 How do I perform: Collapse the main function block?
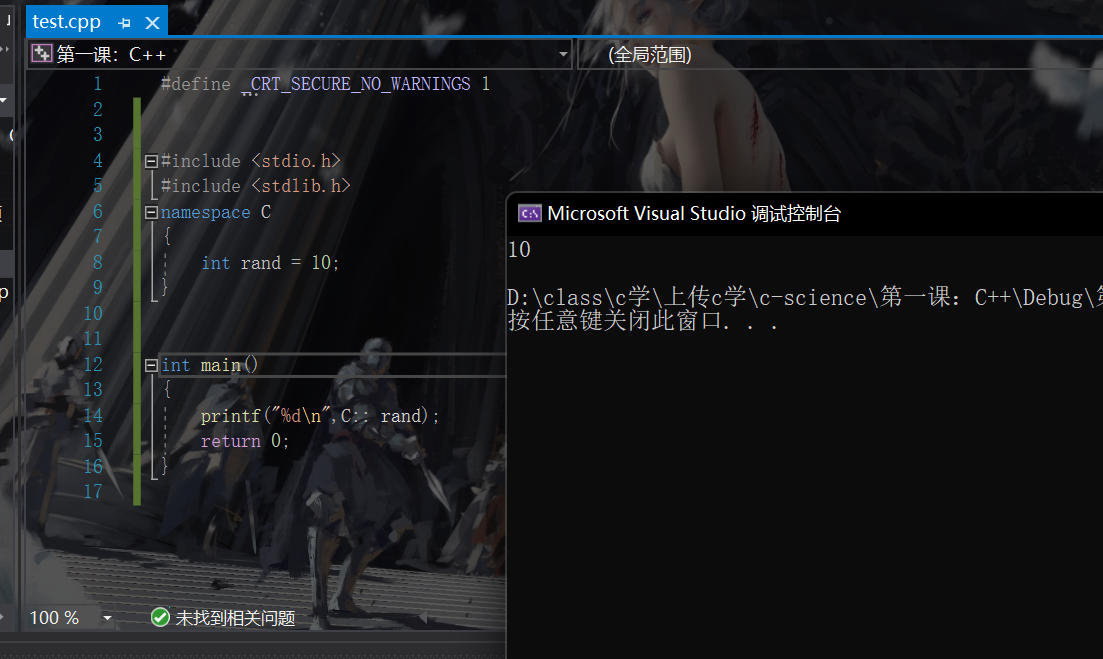coord(151,365)
